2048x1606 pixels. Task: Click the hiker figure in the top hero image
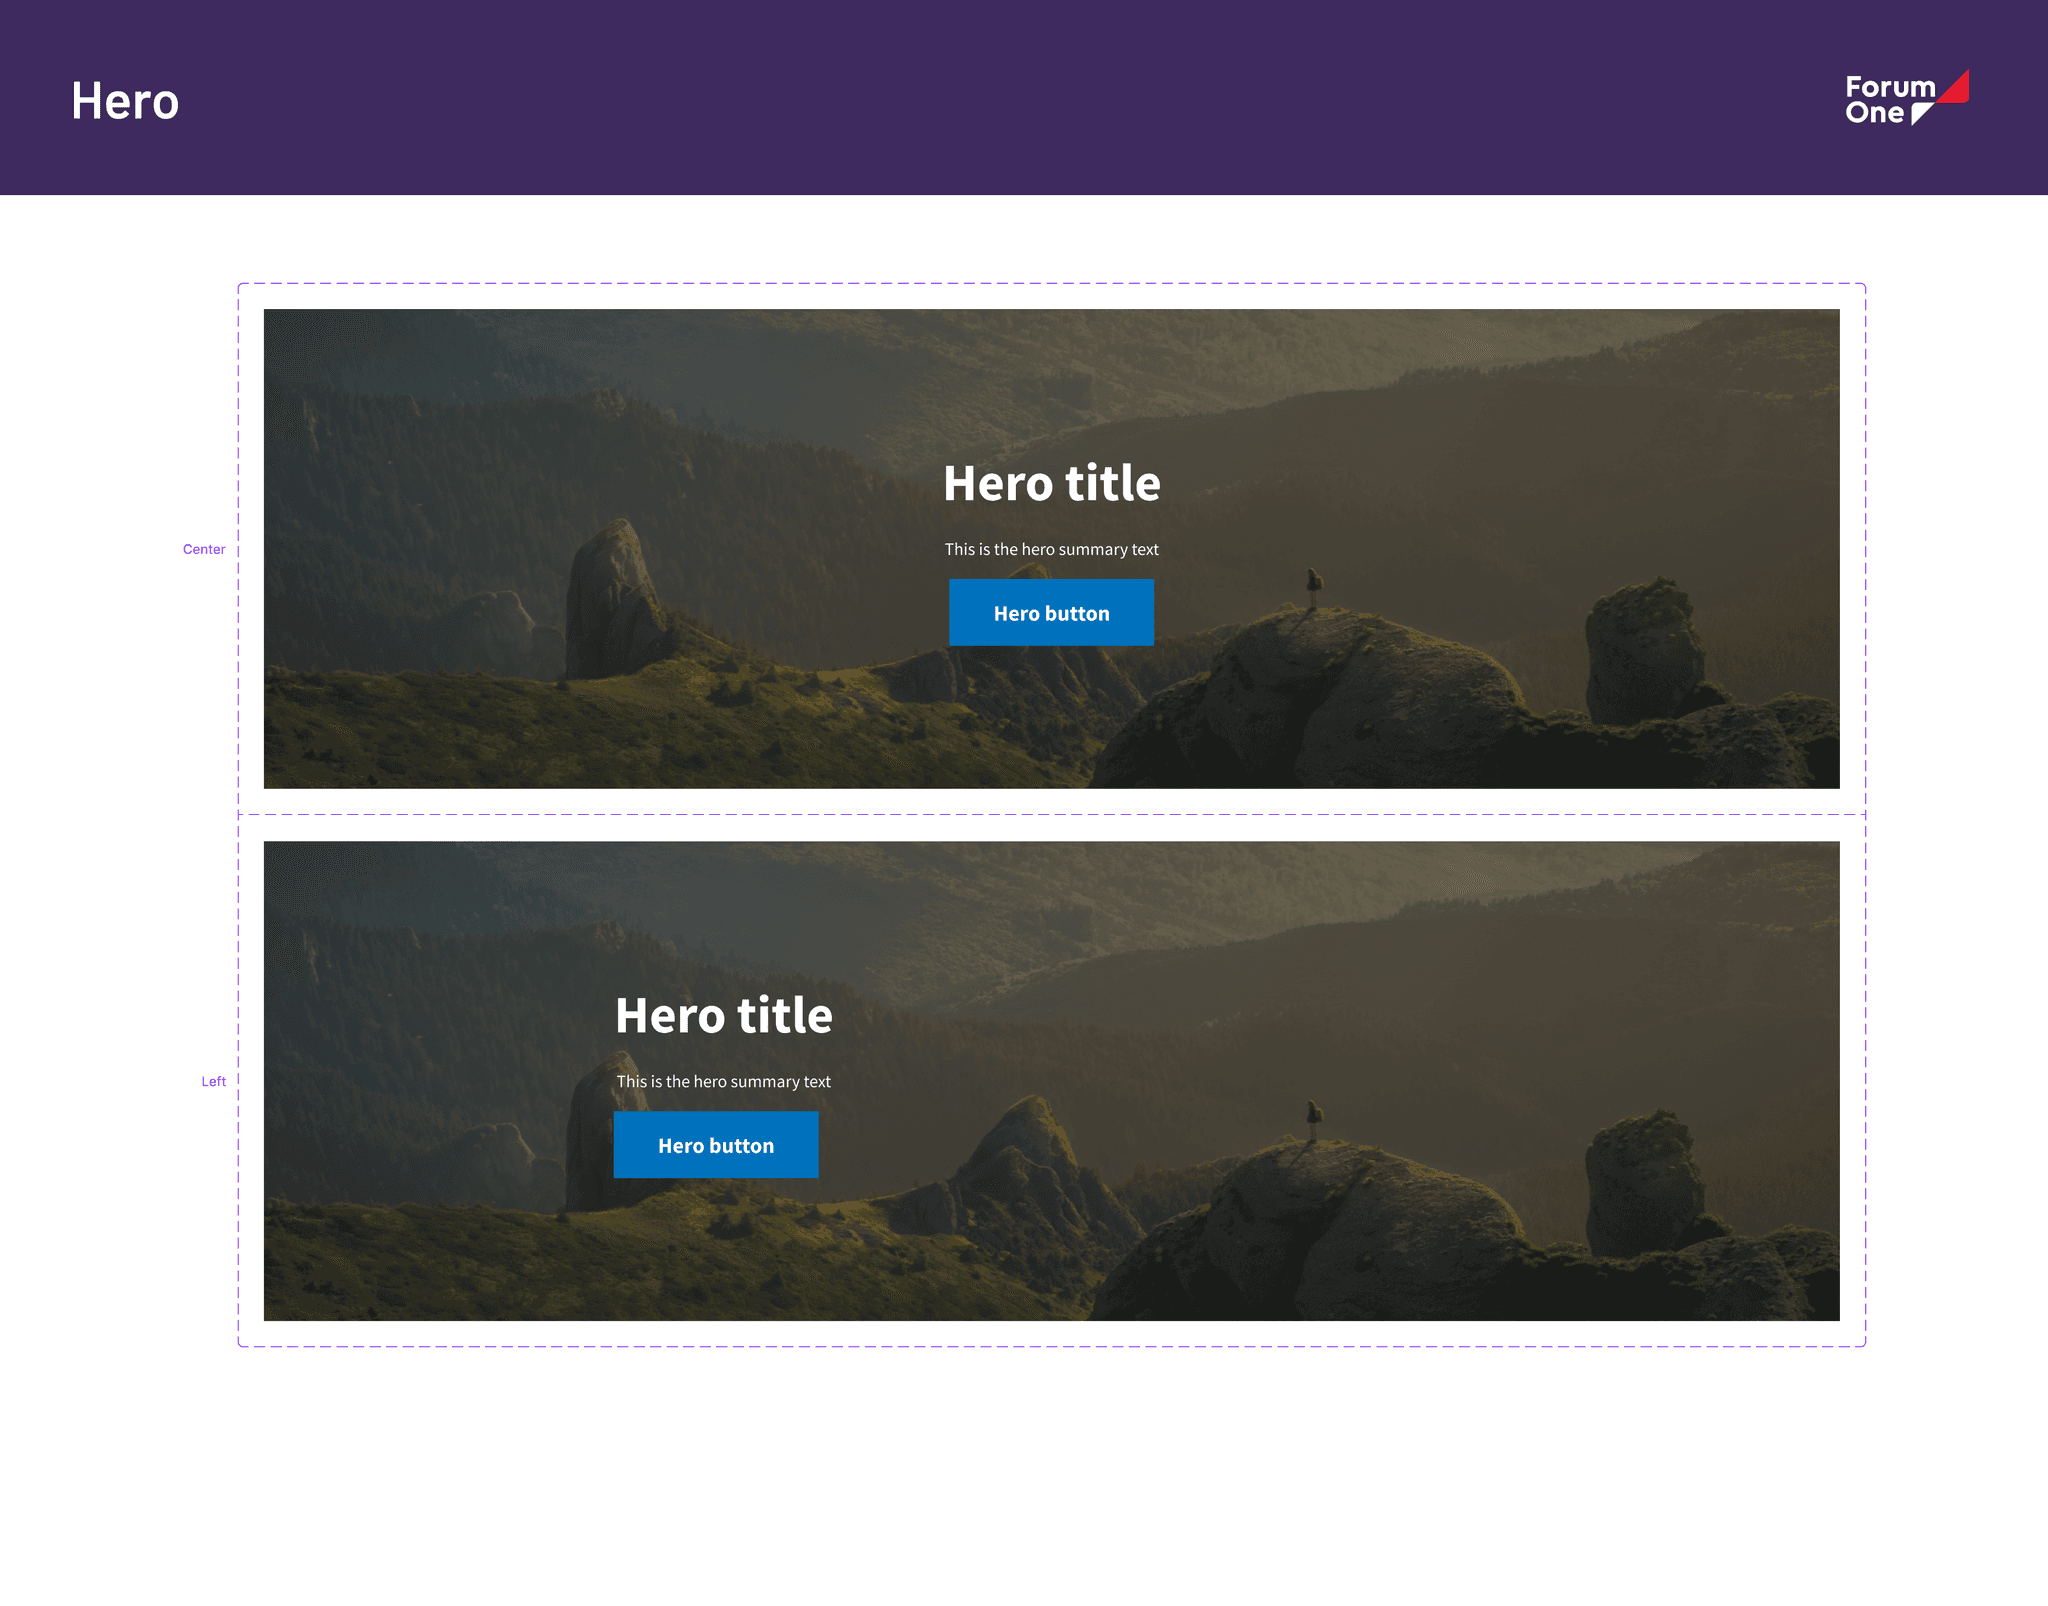(x=1314, y=586)
